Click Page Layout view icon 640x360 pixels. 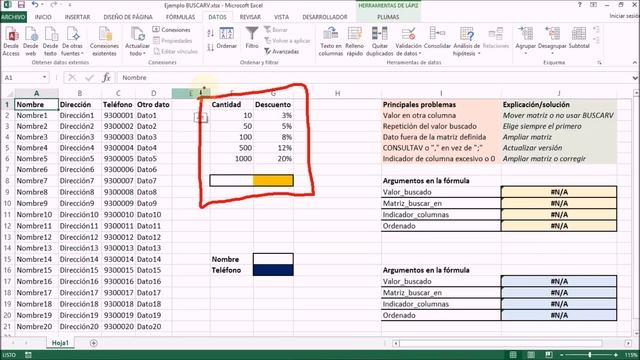[x=531, y=355]
